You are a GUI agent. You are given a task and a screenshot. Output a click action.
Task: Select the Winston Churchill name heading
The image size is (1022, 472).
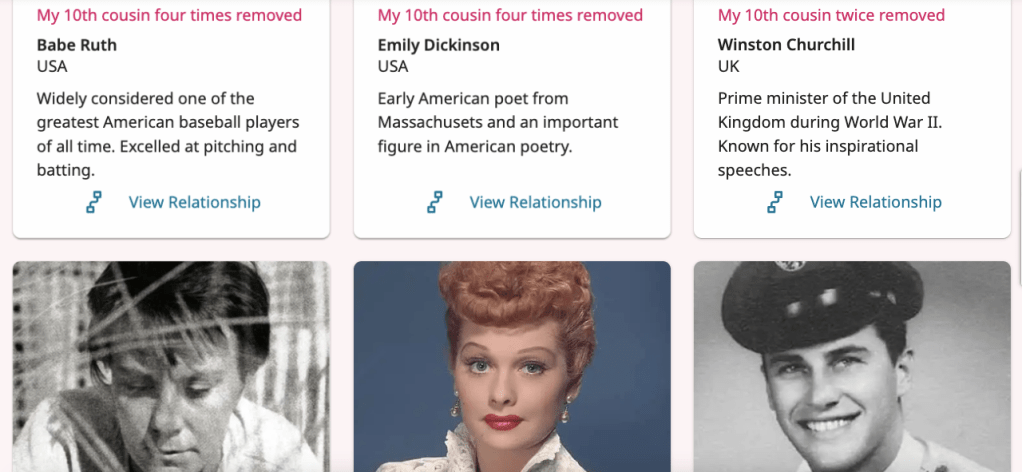(786, 45)
